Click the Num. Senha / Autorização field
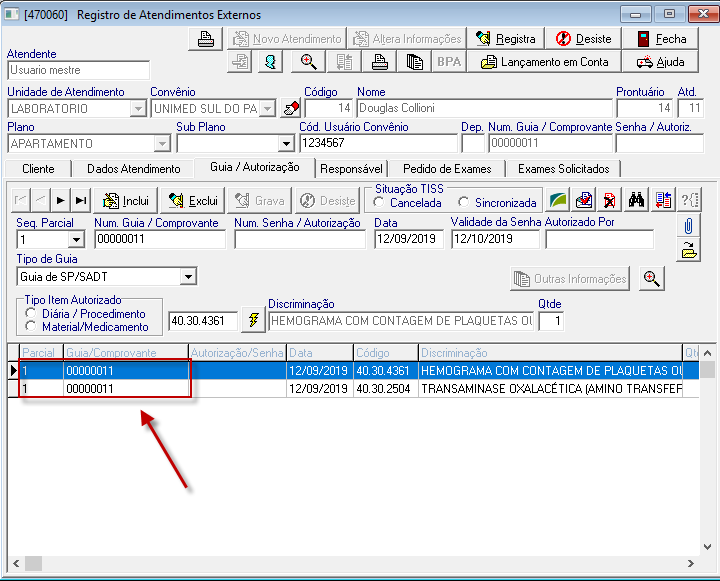This screenshot has height=581, width=720. 300,239
